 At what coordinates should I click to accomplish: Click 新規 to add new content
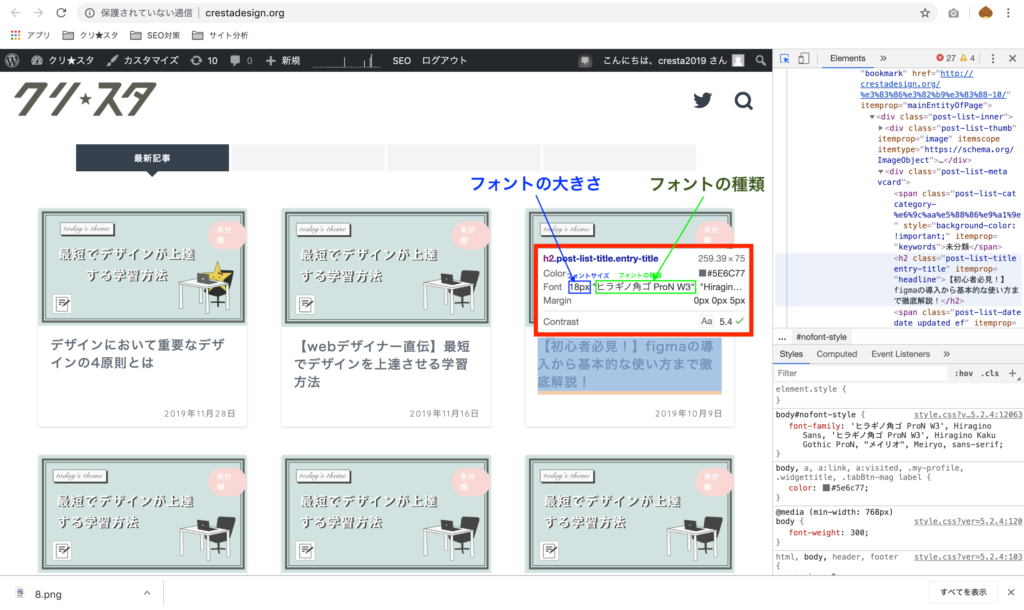[x=283, y=61]
